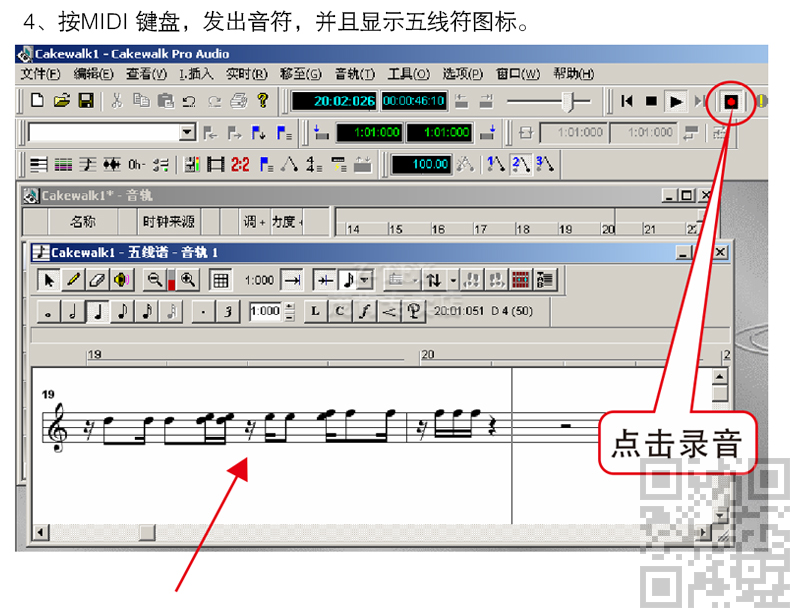This screenshot has height=608, width=790.
Task: Save the project with floppy icon
Action: (86, 101)
